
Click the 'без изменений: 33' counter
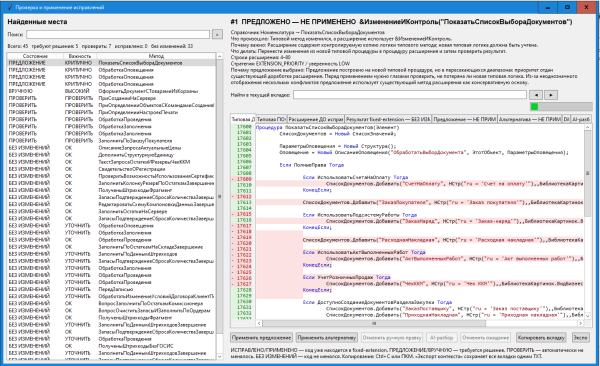tap(172, 46)
